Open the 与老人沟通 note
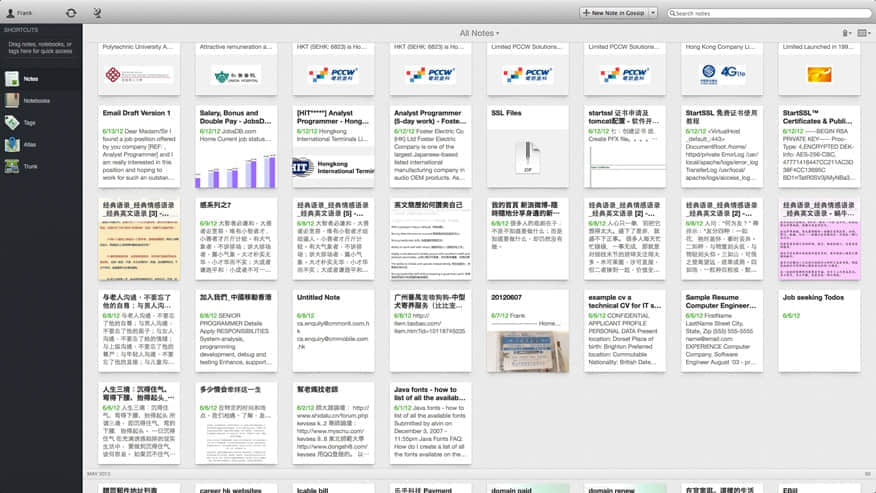Screen dimensions: 876x493 (x=139, y=331)
